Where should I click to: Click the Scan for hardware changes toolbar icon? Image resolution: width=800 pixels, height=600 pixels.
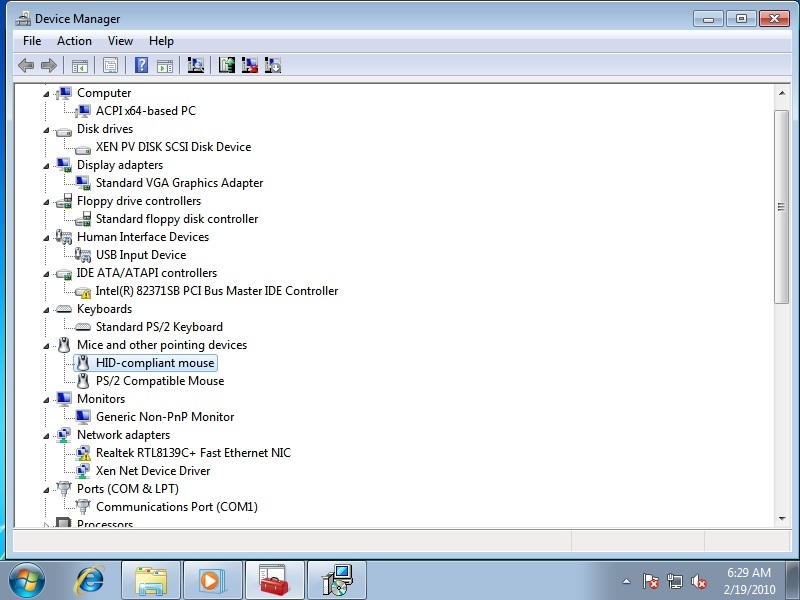[196, 66]
